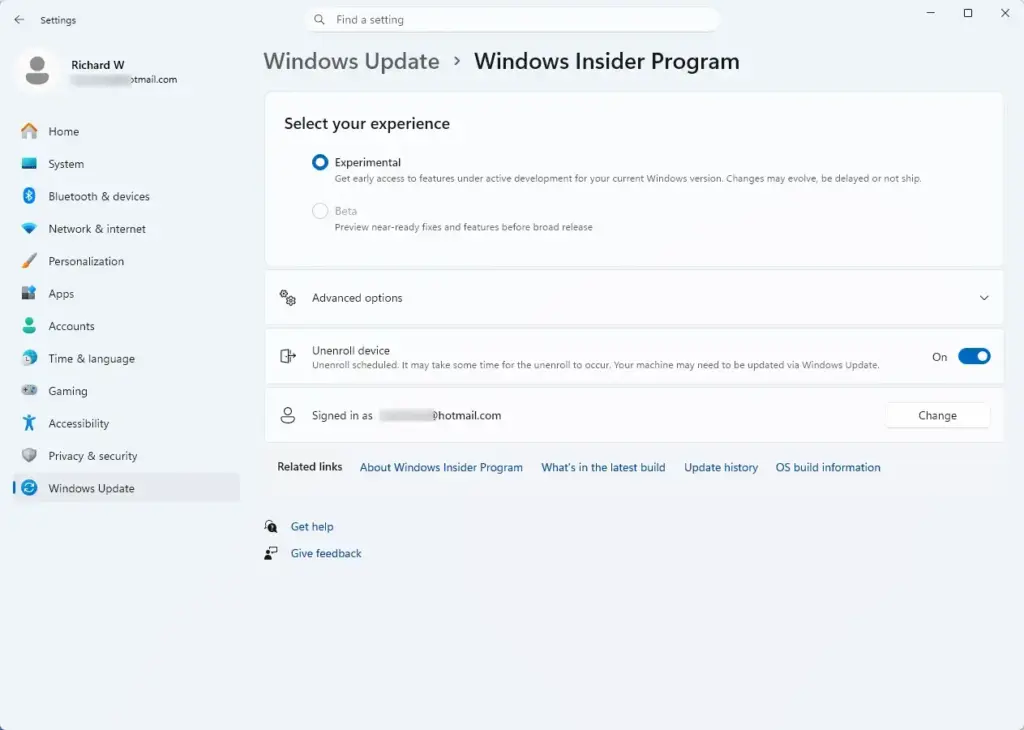Select Personalization in the sidebar

126,261
